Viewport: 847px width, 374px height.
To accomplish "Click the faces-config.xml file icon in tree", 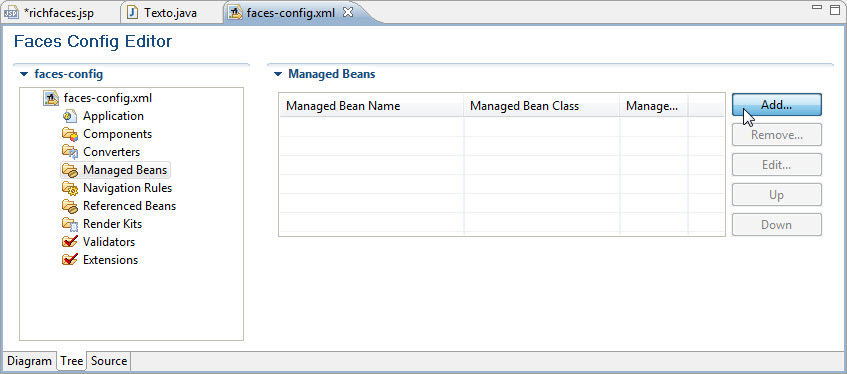I will (x=51, y=98).
